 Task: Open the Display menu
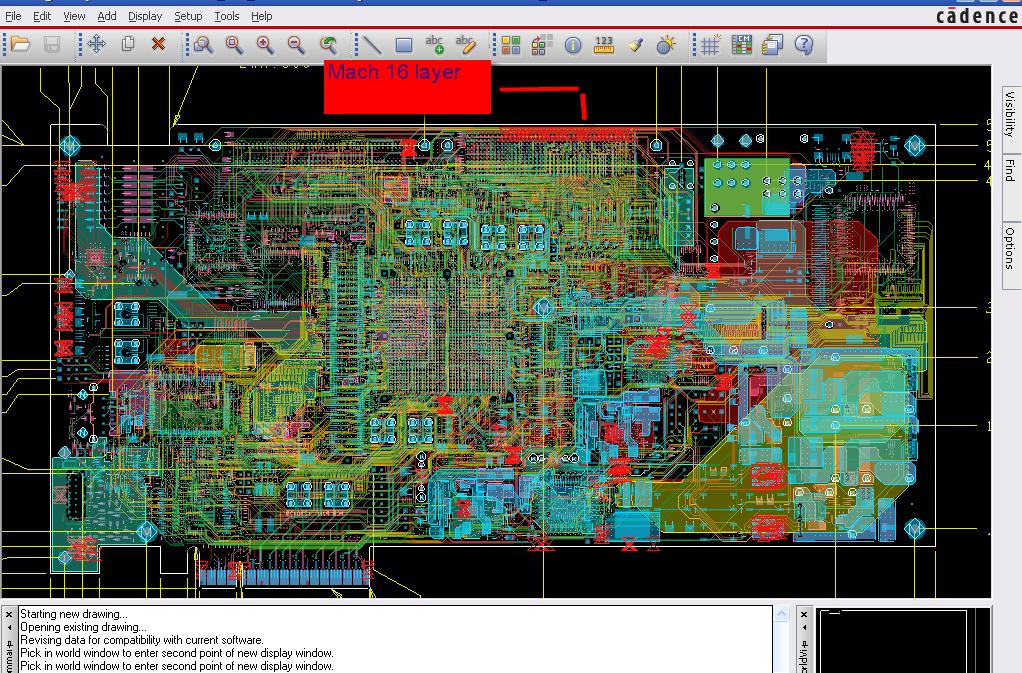[x=145, y=16]
